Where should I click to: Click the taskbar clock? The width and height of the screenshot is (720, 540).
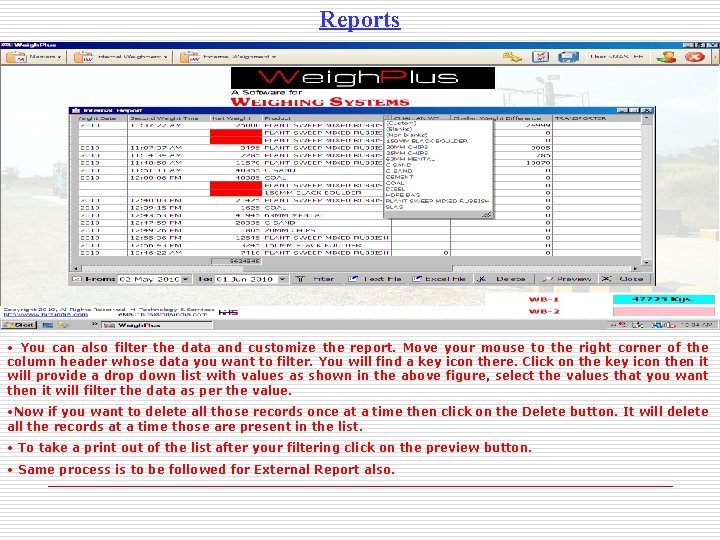point(696,325)
